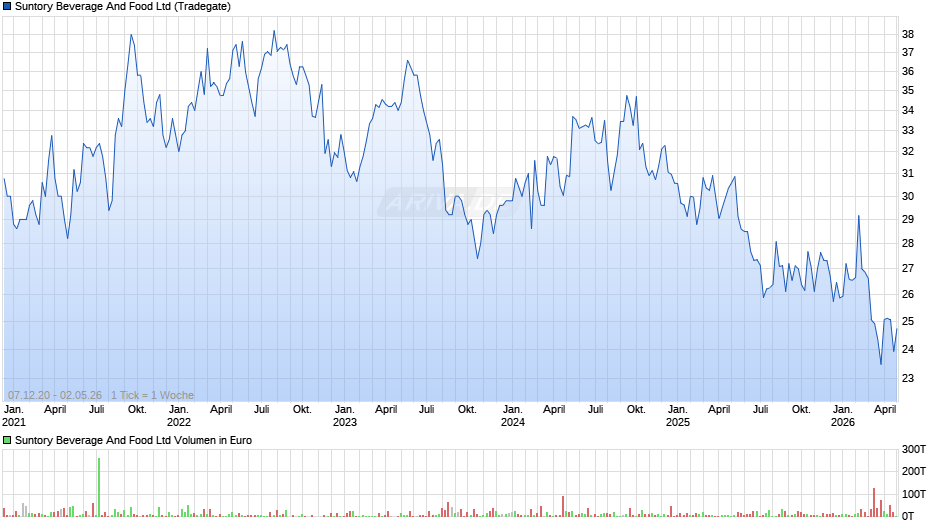
Task: Click price axis label 38
Action: (x=908, y=34)
